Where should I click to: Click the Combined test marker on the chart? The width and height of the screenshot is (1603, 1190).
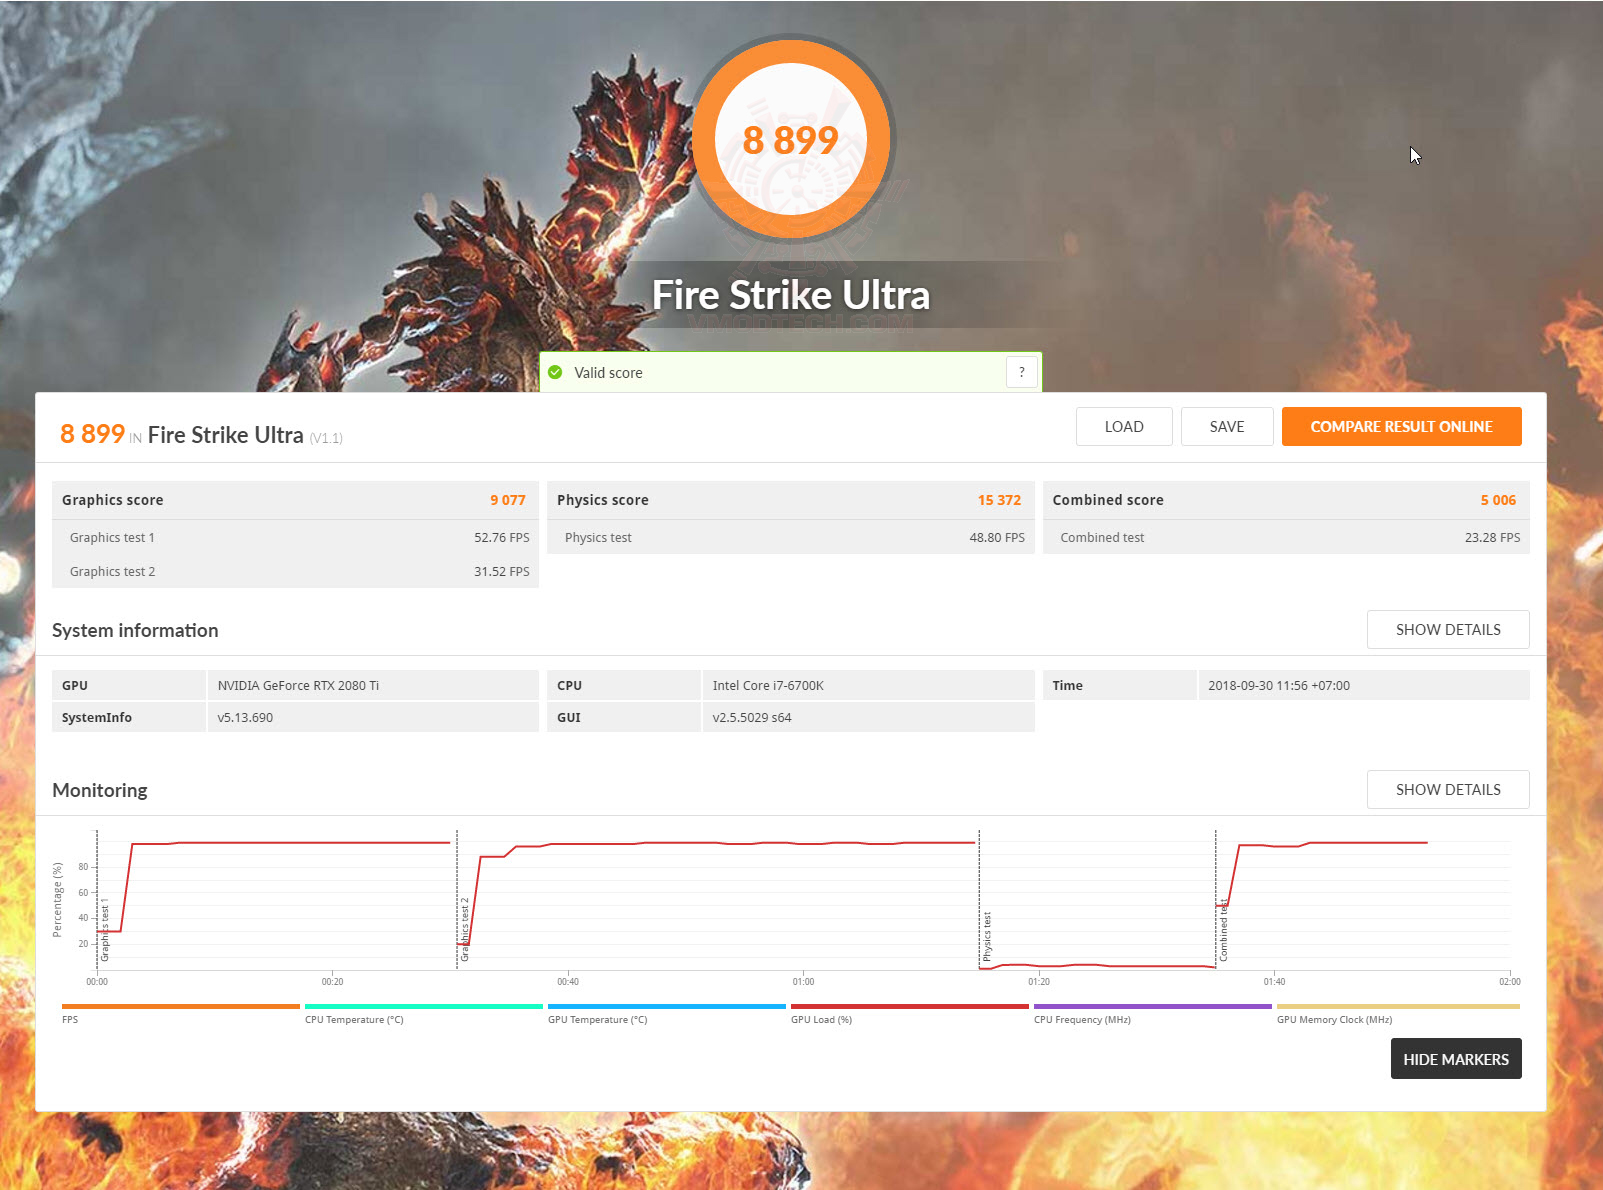pos(1223,930)
